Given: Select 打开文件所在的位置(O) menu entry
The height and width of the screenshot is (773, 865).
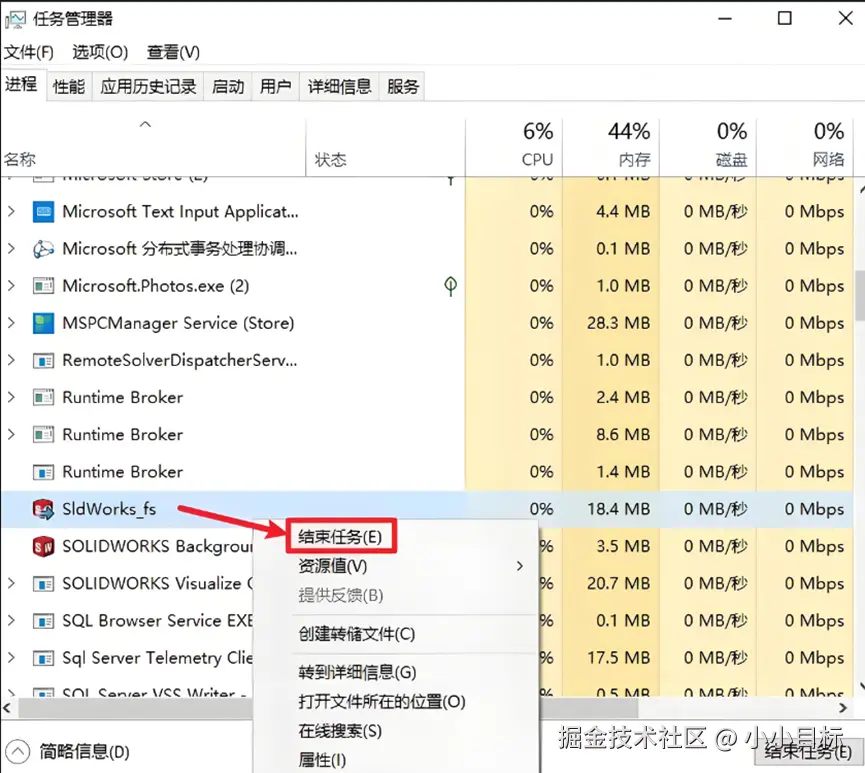Looking at the screenshot, I should coord(382,702).
